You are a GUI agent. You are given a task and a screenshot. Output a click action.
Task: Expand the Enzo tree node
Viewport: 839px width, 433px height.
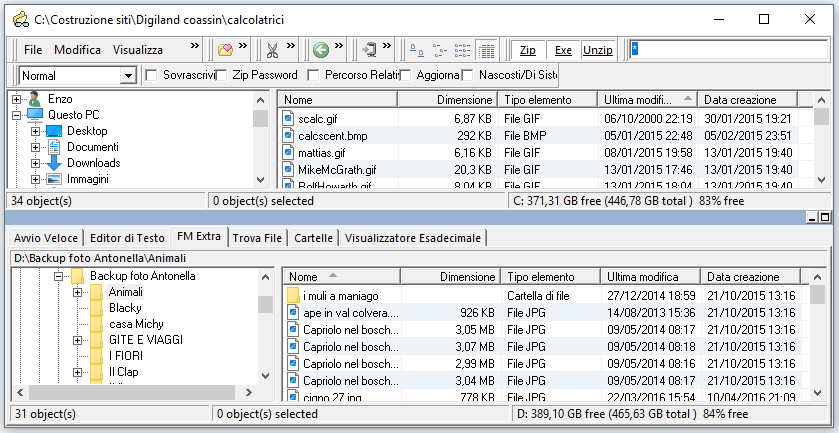tap(17, 99)
